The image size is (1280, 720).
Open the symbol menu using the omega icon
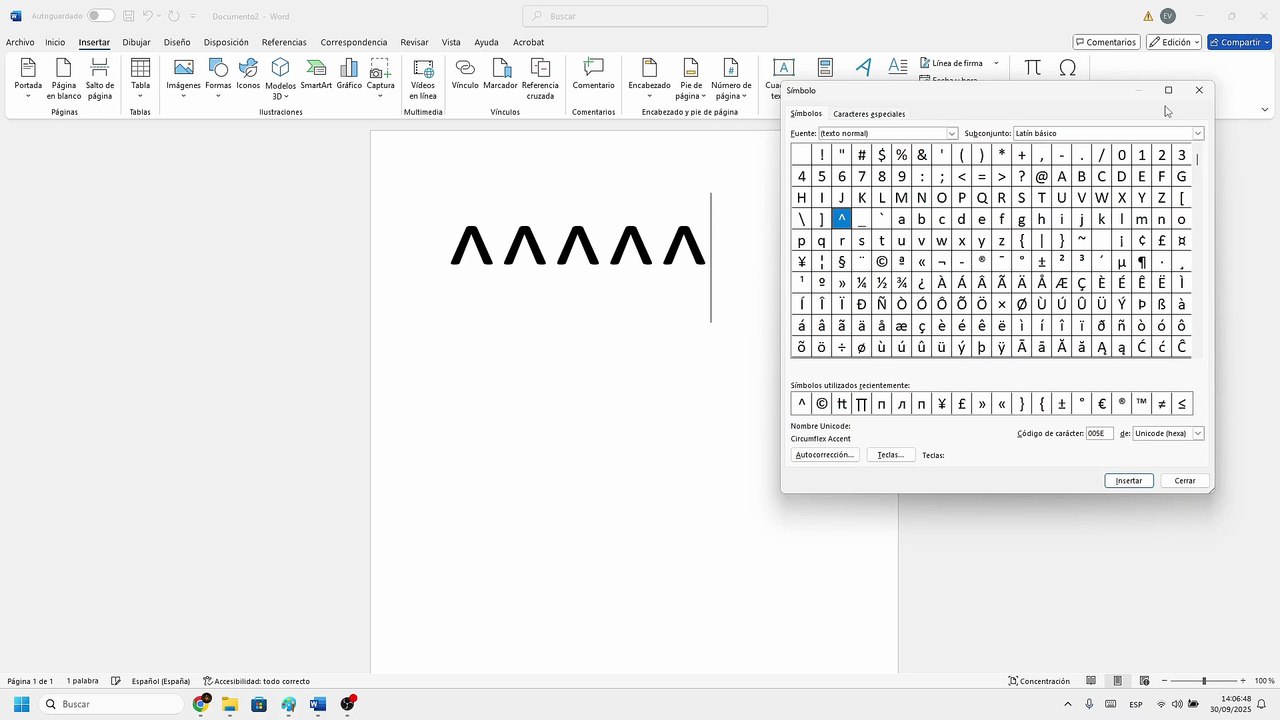click(1067, 68)
